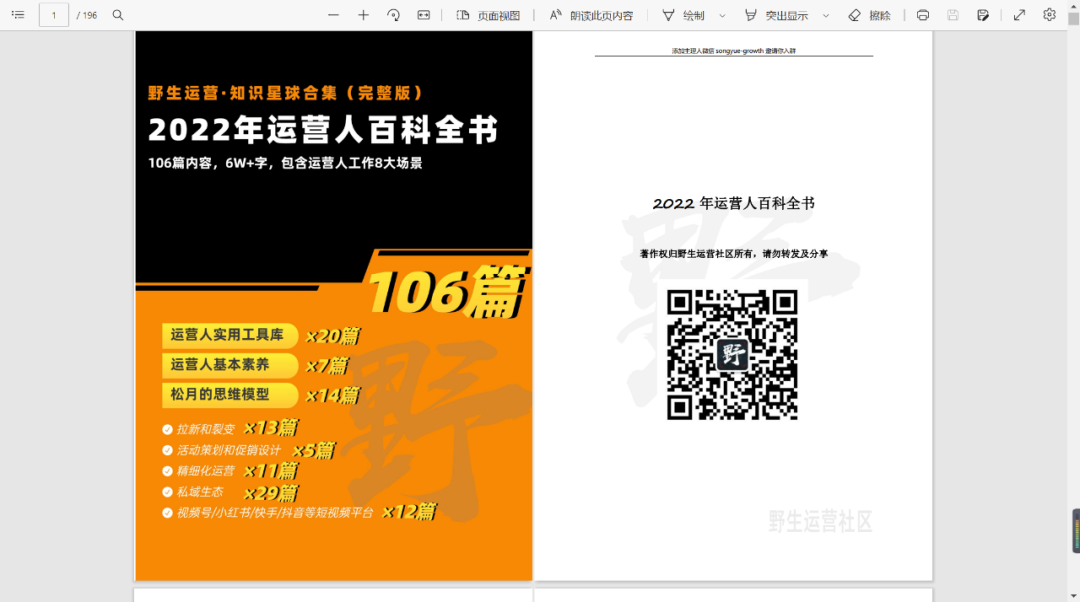This screenshot has height=602, width=1080.
Task: Click the page number input field
Action: [x=54, y=15]
